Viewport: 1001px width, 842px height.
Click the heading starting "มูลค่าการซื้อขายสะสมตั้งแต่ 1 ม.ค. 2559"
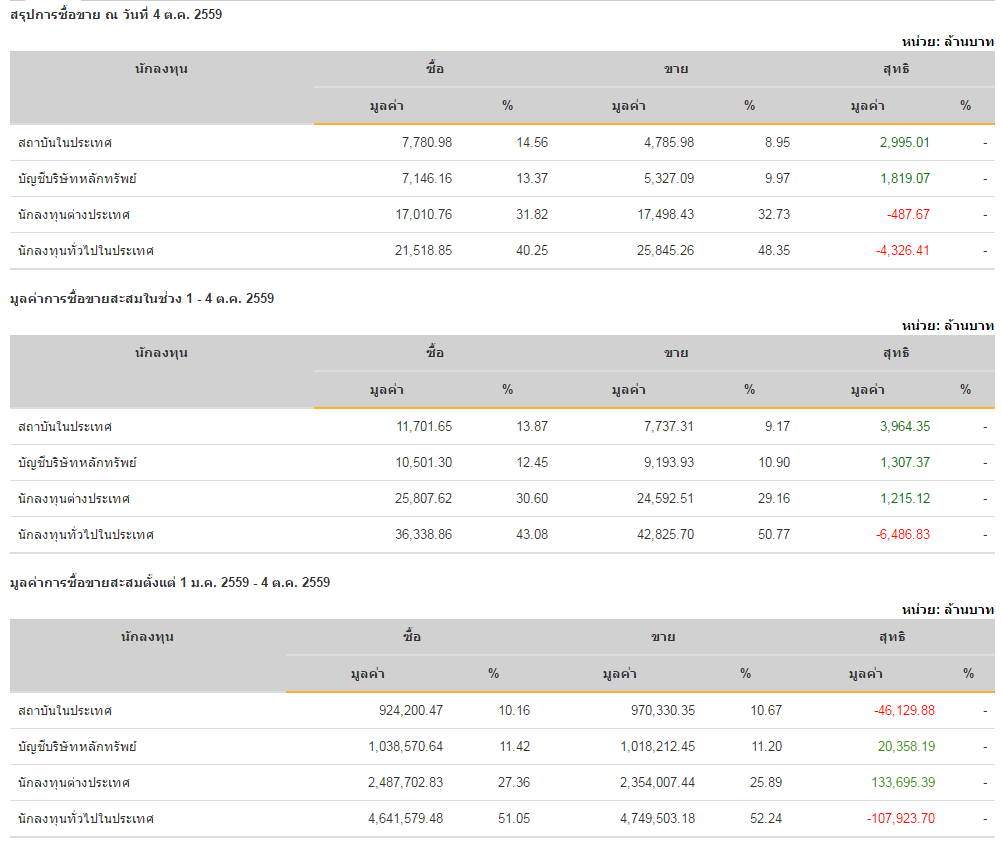tap(170, 582)
